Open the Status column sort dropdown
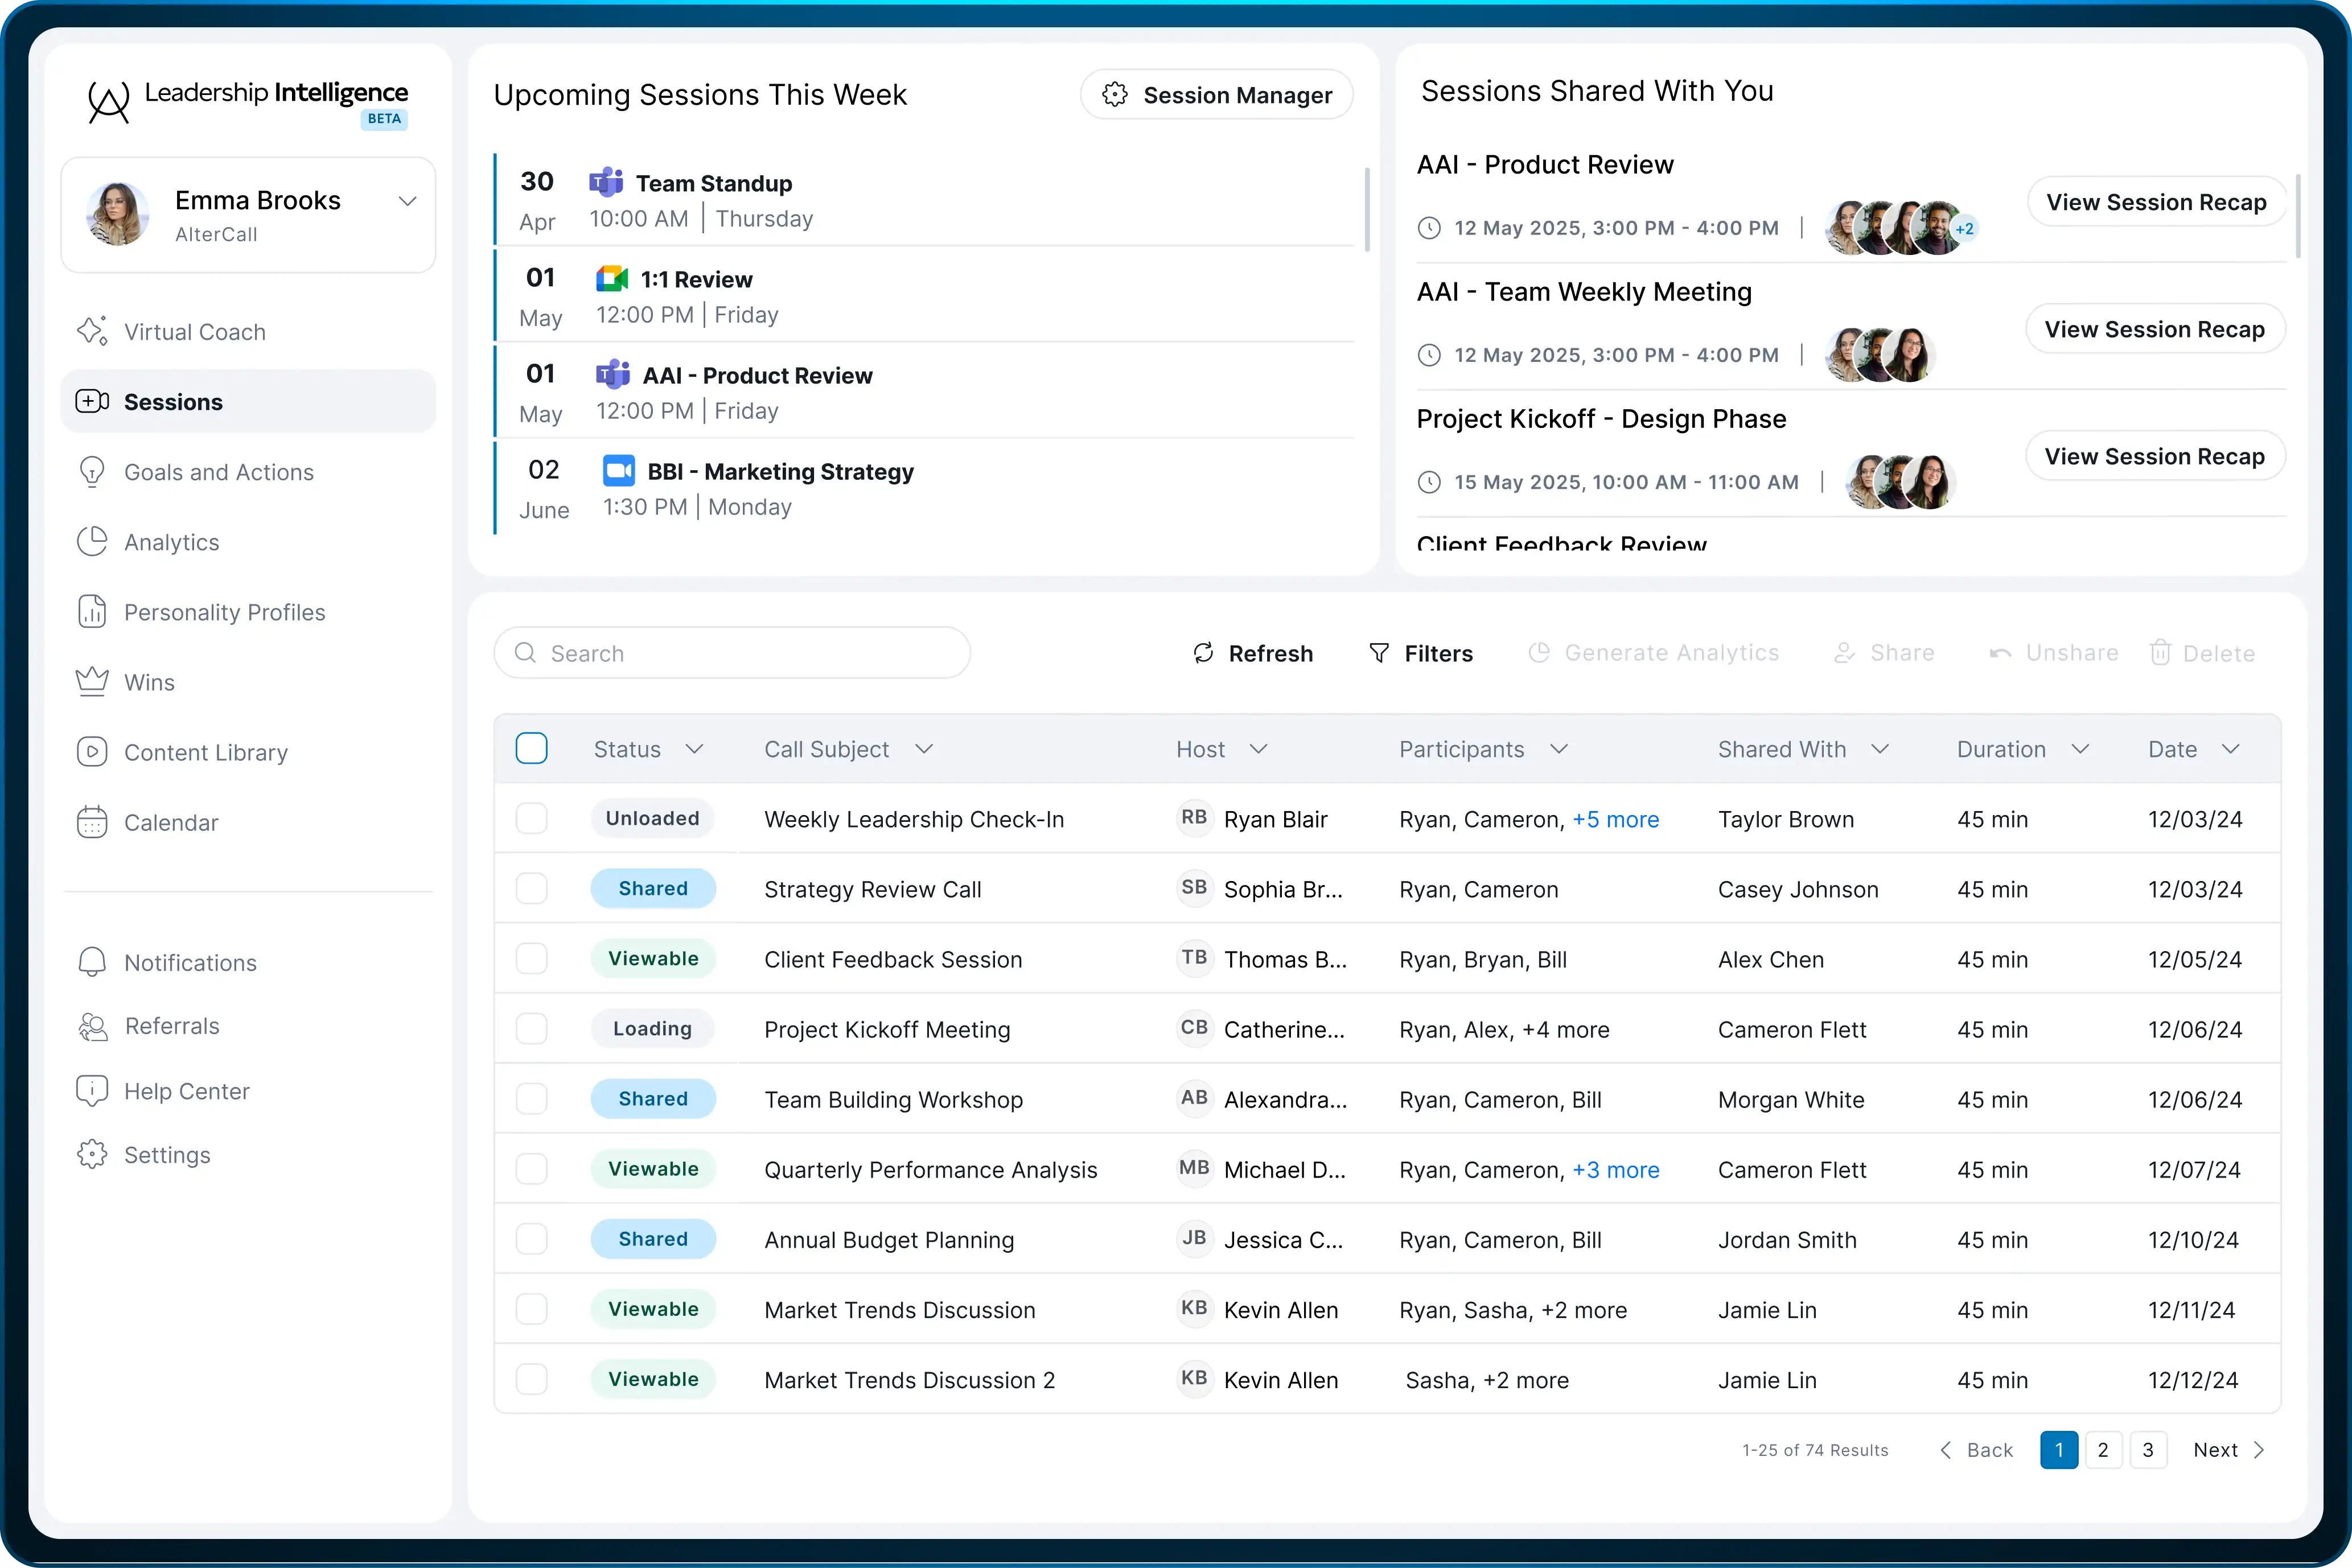 (x=694, y=749)
